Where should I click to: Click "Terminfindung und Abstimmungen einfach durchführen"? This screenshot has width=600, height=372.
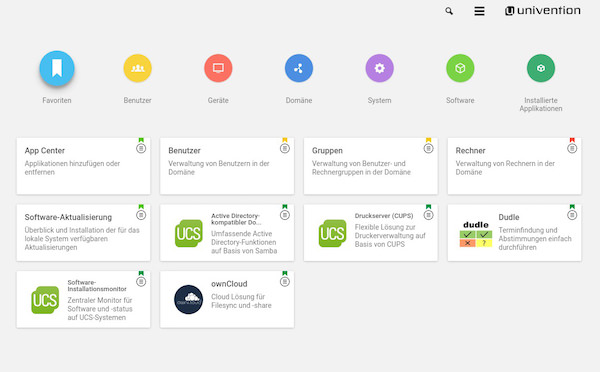(x=535, y=238)
